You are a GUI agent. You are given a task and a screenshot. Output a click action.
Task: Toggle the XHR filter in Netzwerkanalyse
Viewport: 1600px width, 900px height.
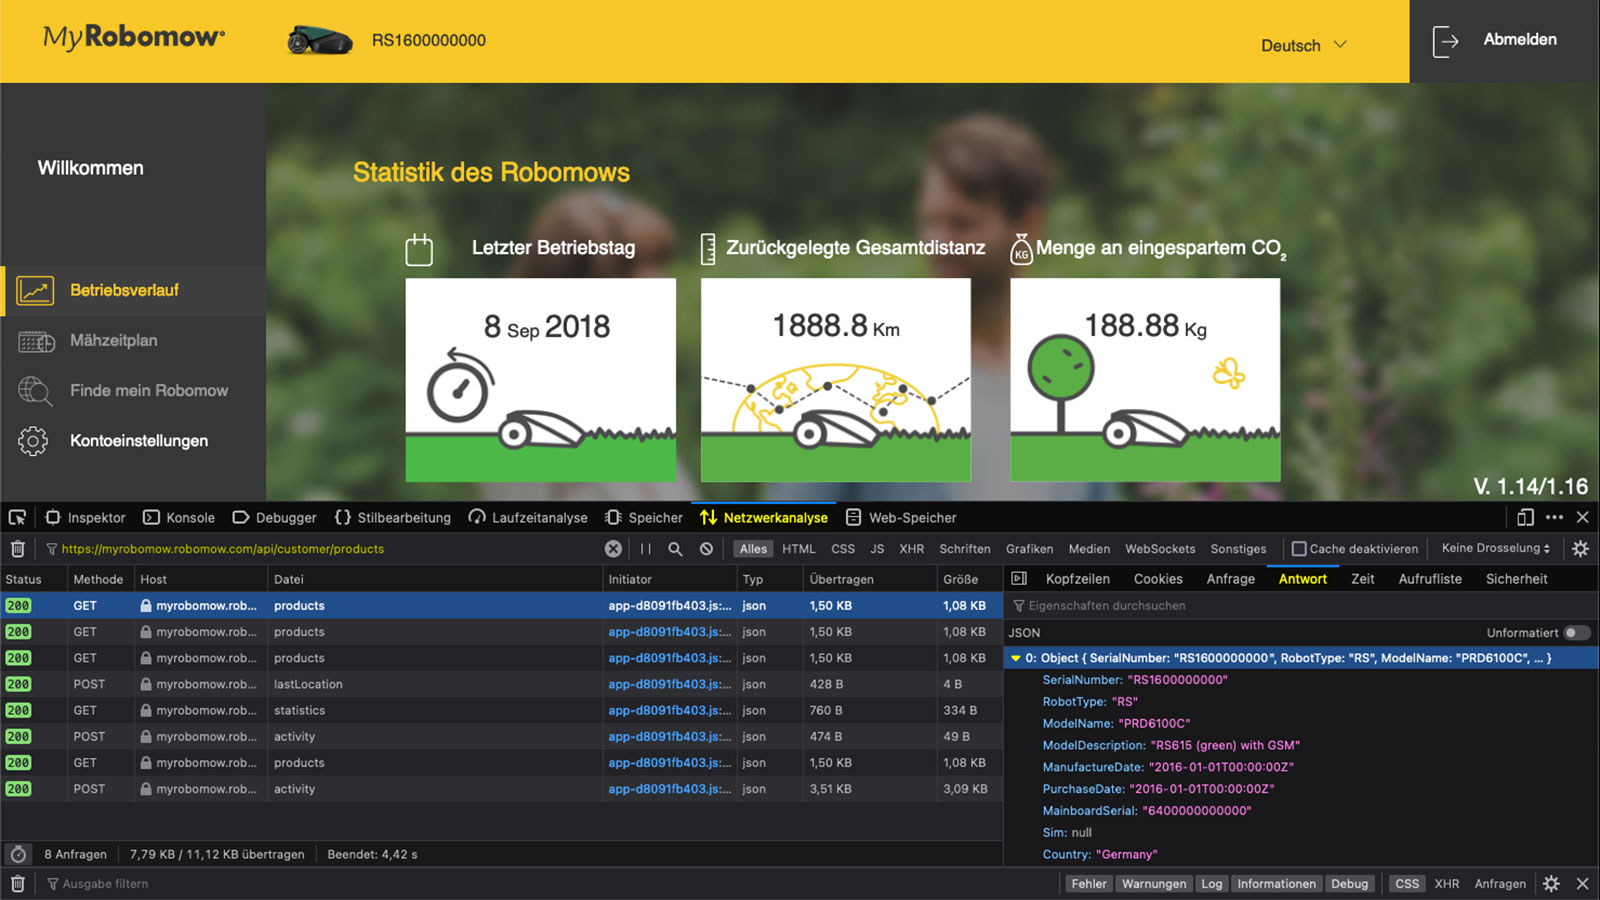click(911, 549)
